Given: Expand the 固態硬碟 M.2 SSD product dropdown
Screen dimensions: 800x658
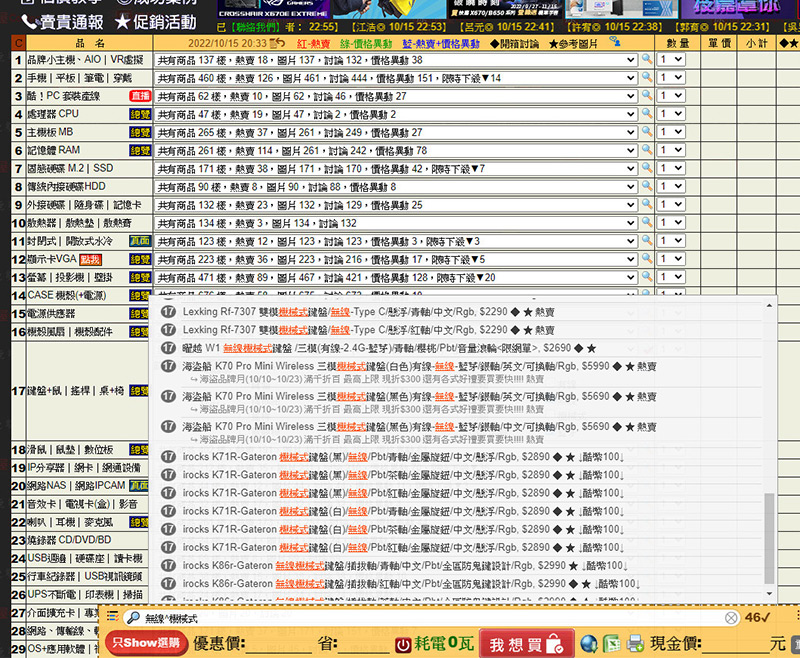Looking at the screenshot, I should point(396,169).
